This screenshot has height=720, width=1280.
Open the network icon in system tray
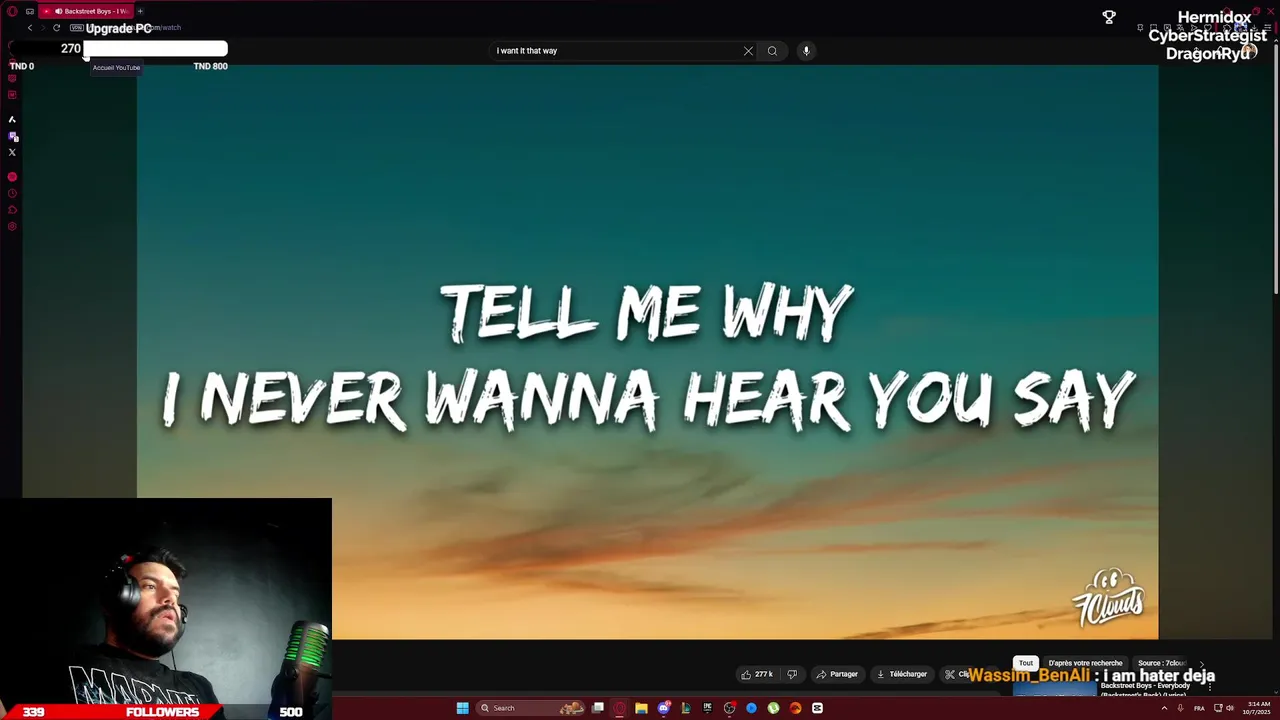[1218, 708]
